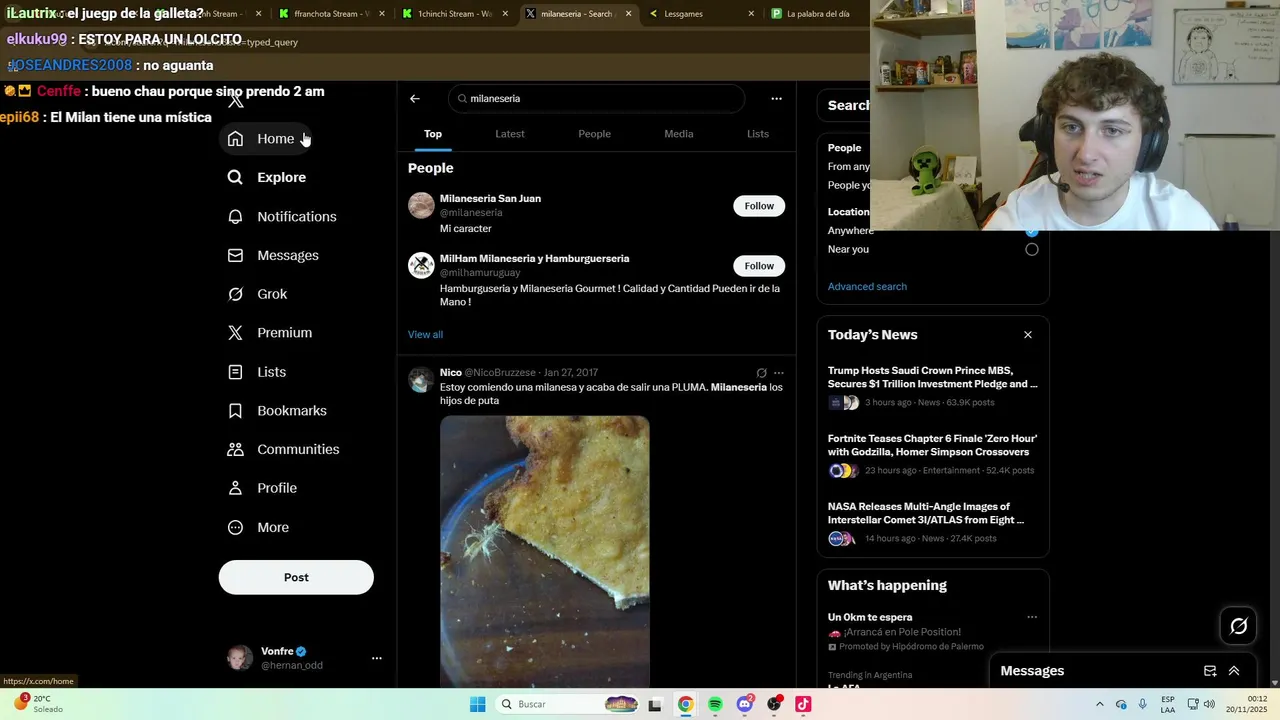Open Premium in the sidebar
Viewport: 1280px width, 720px height.
pos(270,333)
